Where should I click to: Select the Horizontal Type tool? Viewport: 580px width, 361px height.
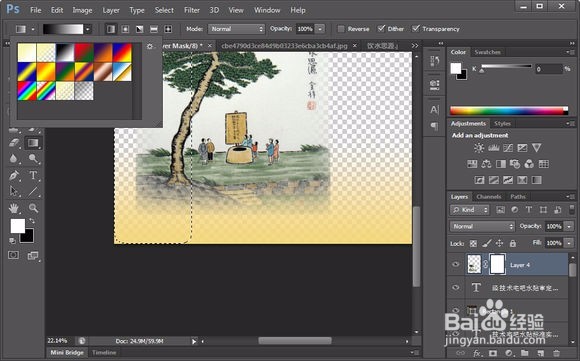[x=33, y=175]
